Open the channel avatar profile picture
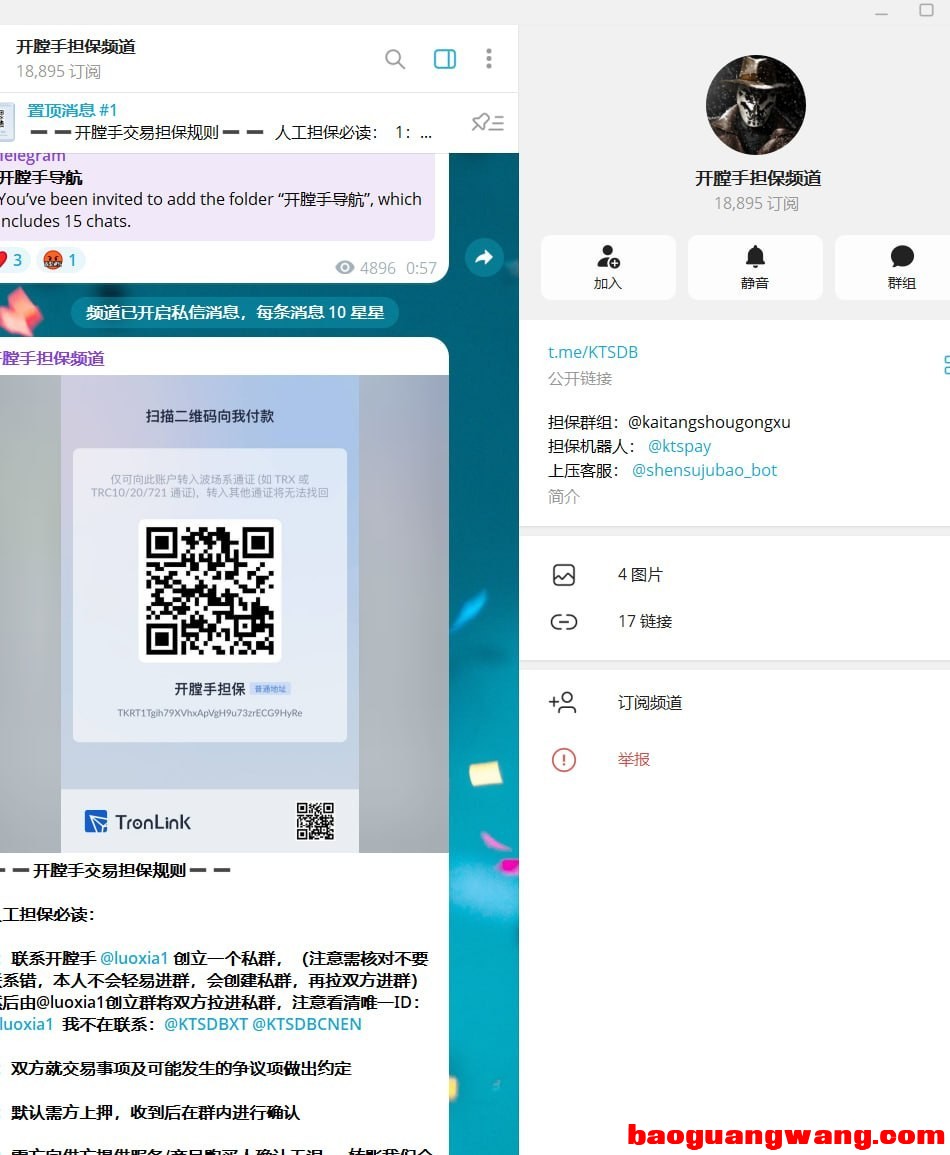950x1155 pixels. tap(755, 105)
